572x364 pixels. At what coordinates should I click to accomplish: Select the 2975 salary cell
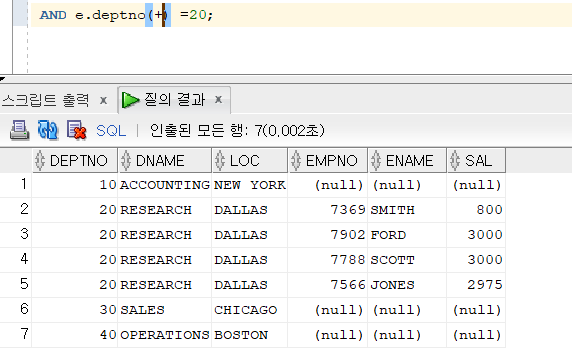click(x=476, y=284)
